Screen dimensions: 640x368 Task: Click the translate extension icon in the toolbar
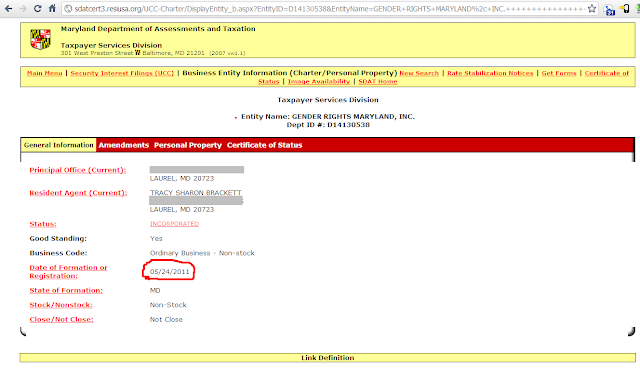609,9
